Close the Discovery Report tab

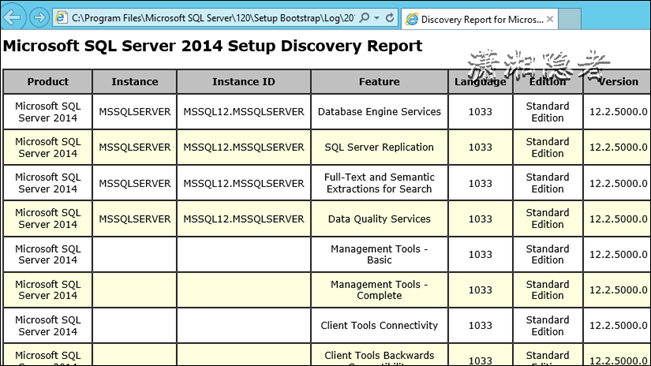550,19
